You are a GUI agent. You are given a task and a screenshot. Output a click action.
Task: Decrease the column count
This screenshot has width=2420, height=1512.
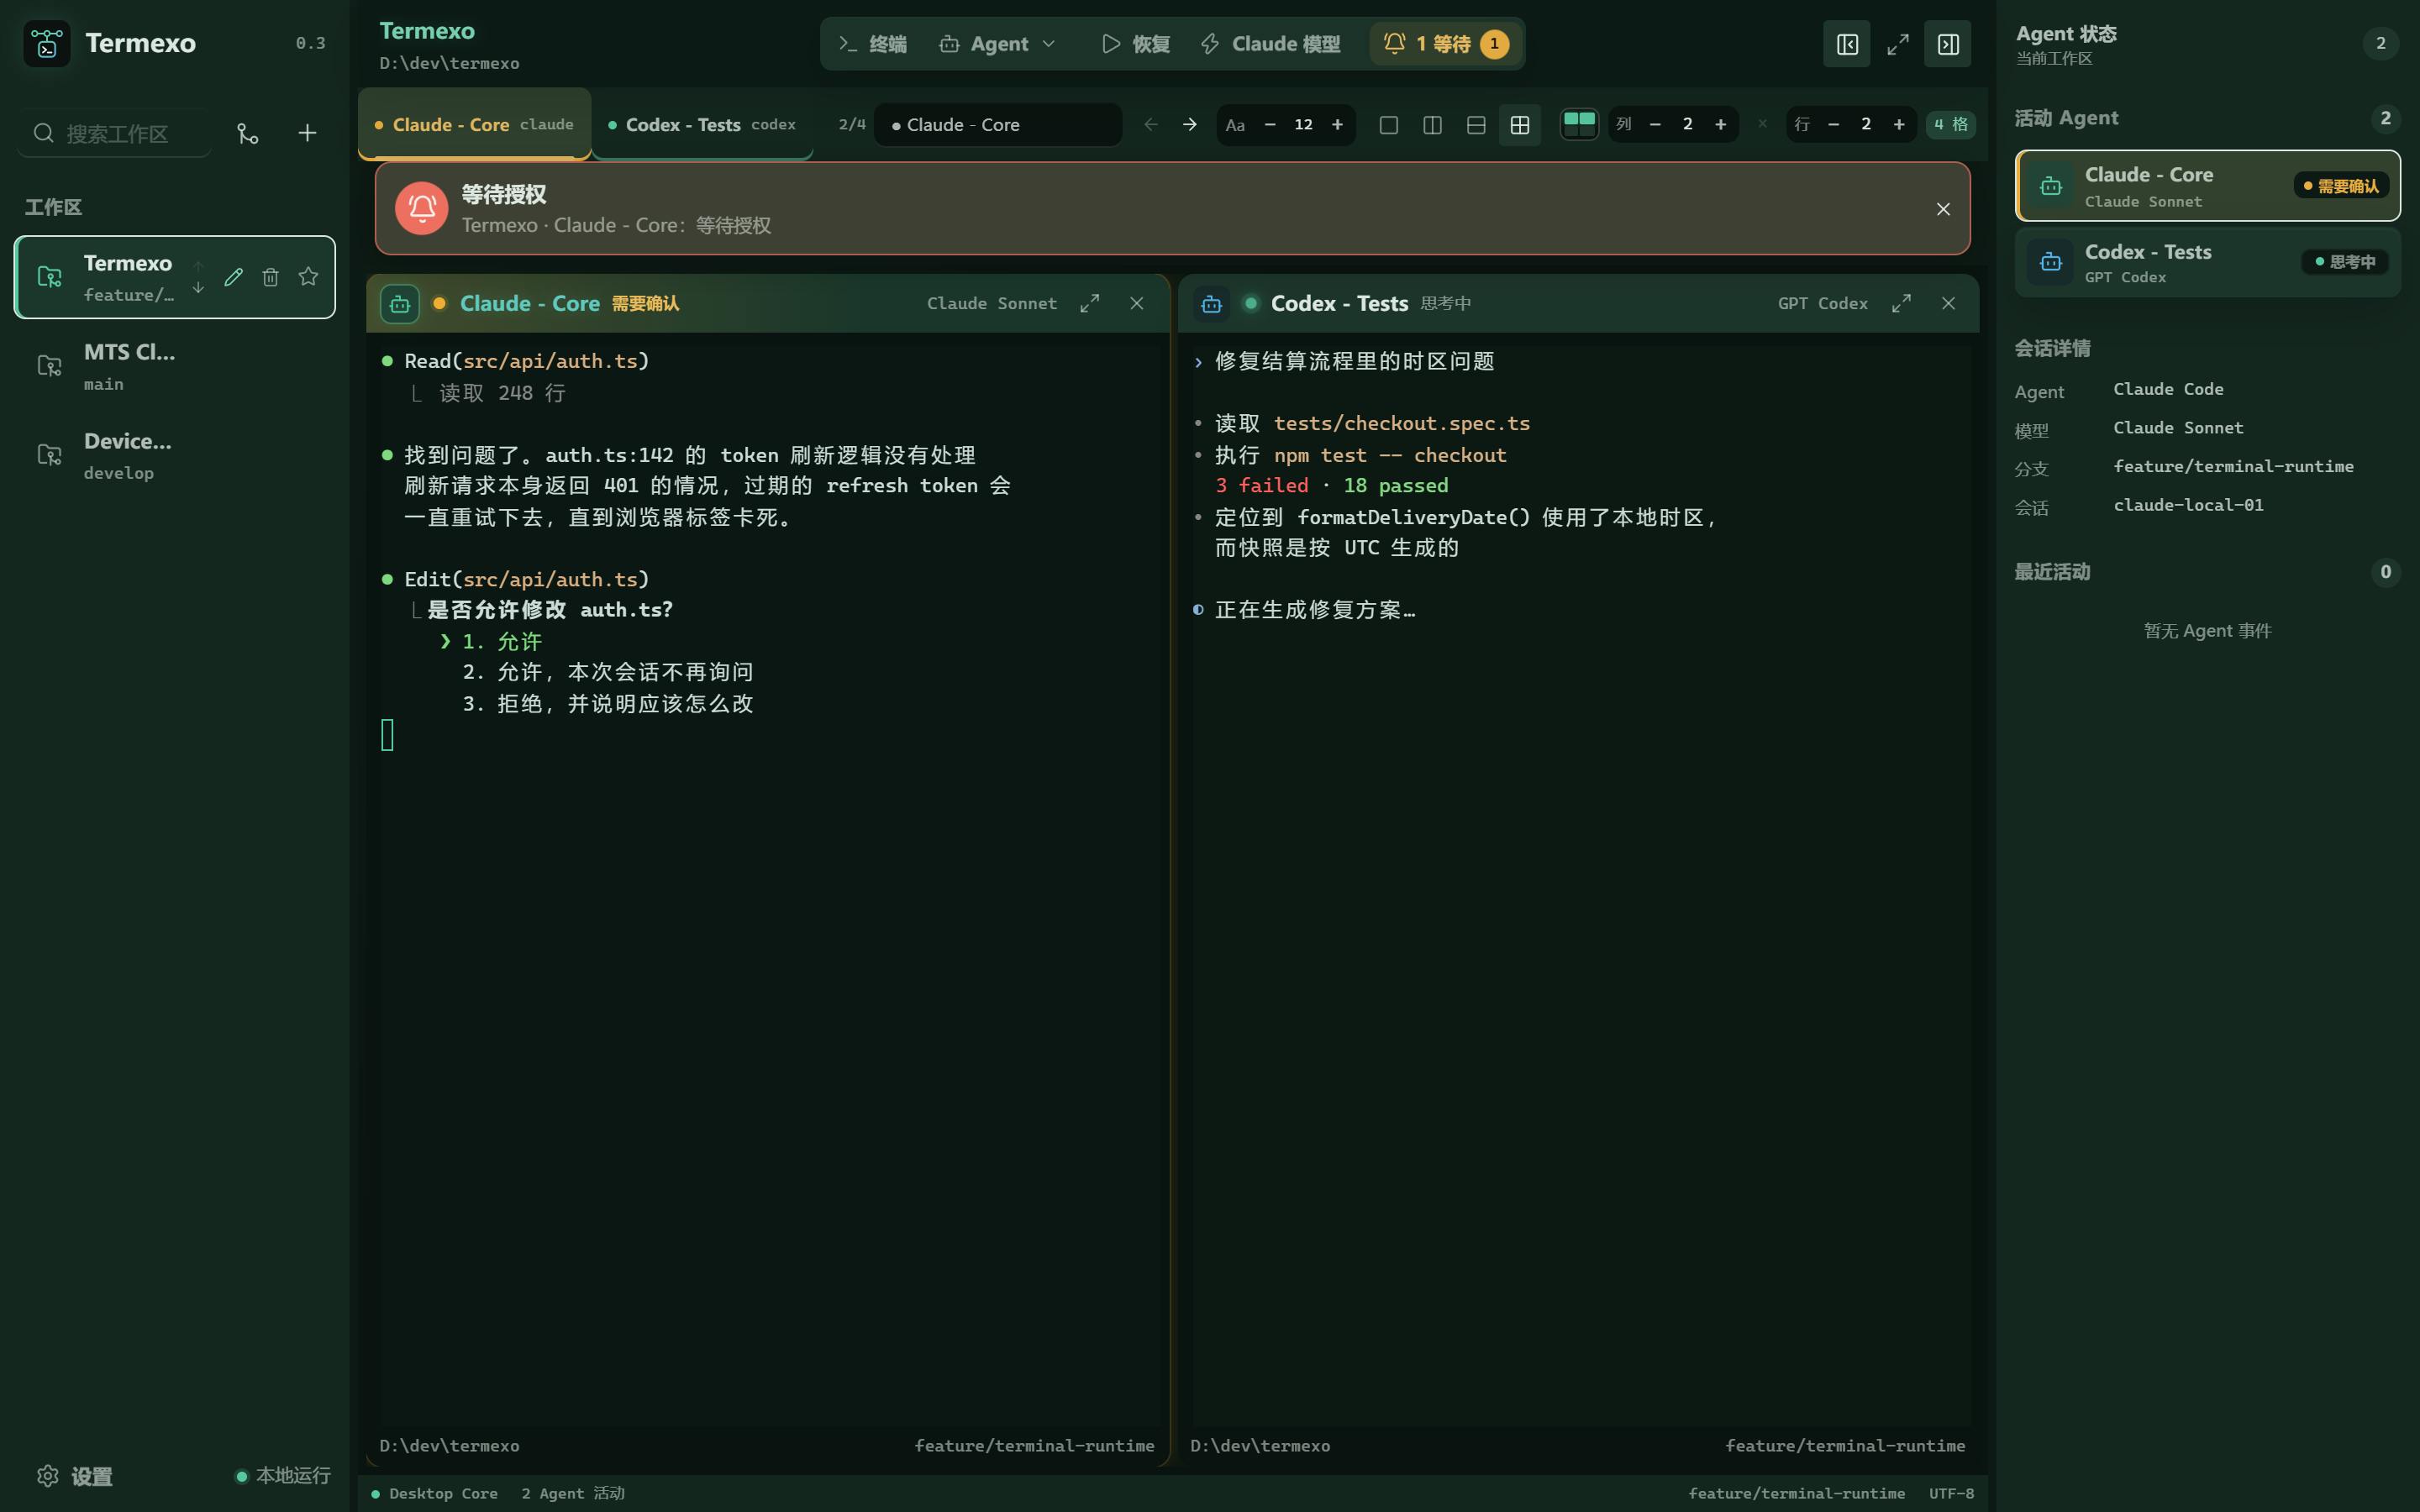click(x=1655, y=125)
